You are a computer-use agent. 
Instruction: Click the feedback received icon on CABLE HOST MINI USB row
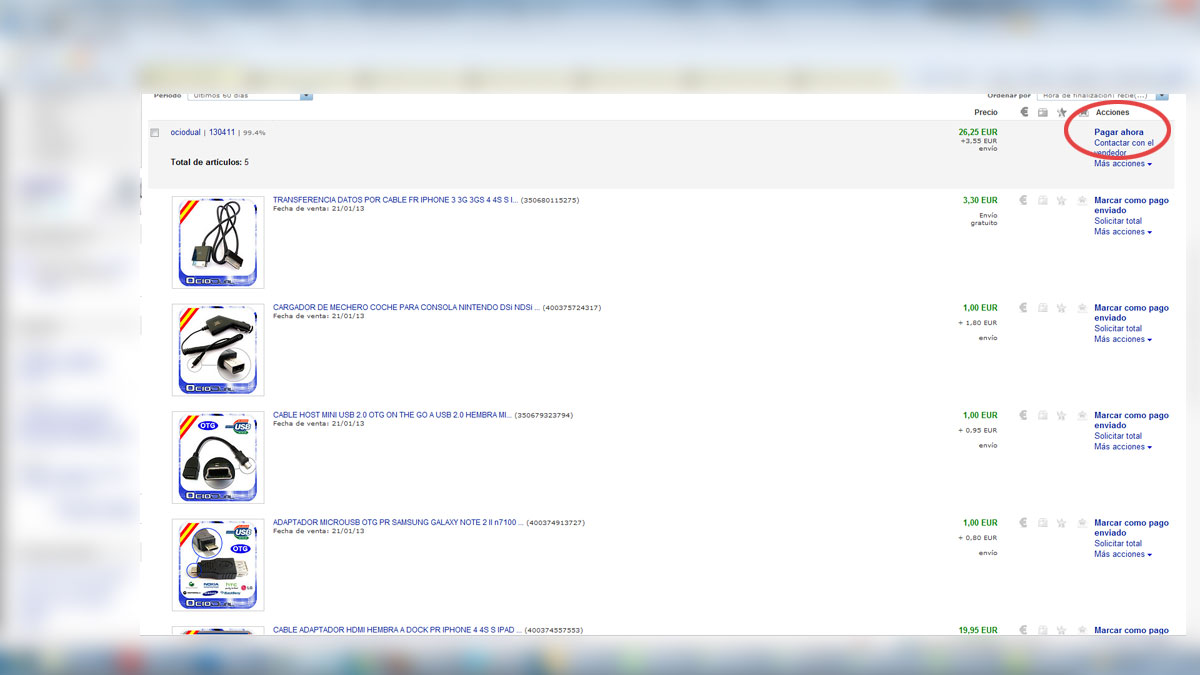[1082, 415]
